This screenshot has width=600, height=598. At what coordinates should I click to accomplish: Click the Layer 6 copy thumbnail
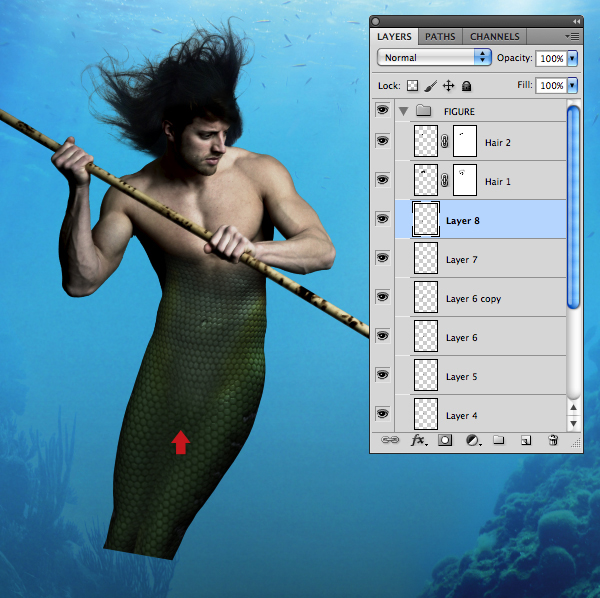pos(426,297)
